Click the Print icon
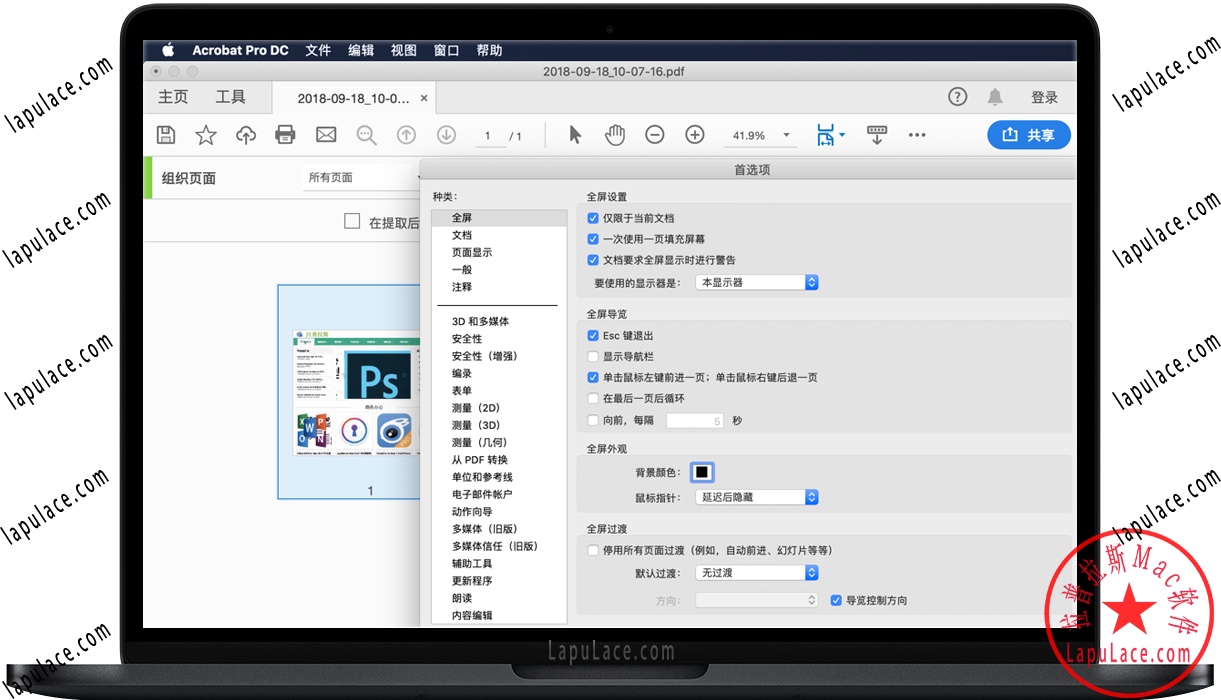This screenshot has width=1221, height=700. pos(286,134)
